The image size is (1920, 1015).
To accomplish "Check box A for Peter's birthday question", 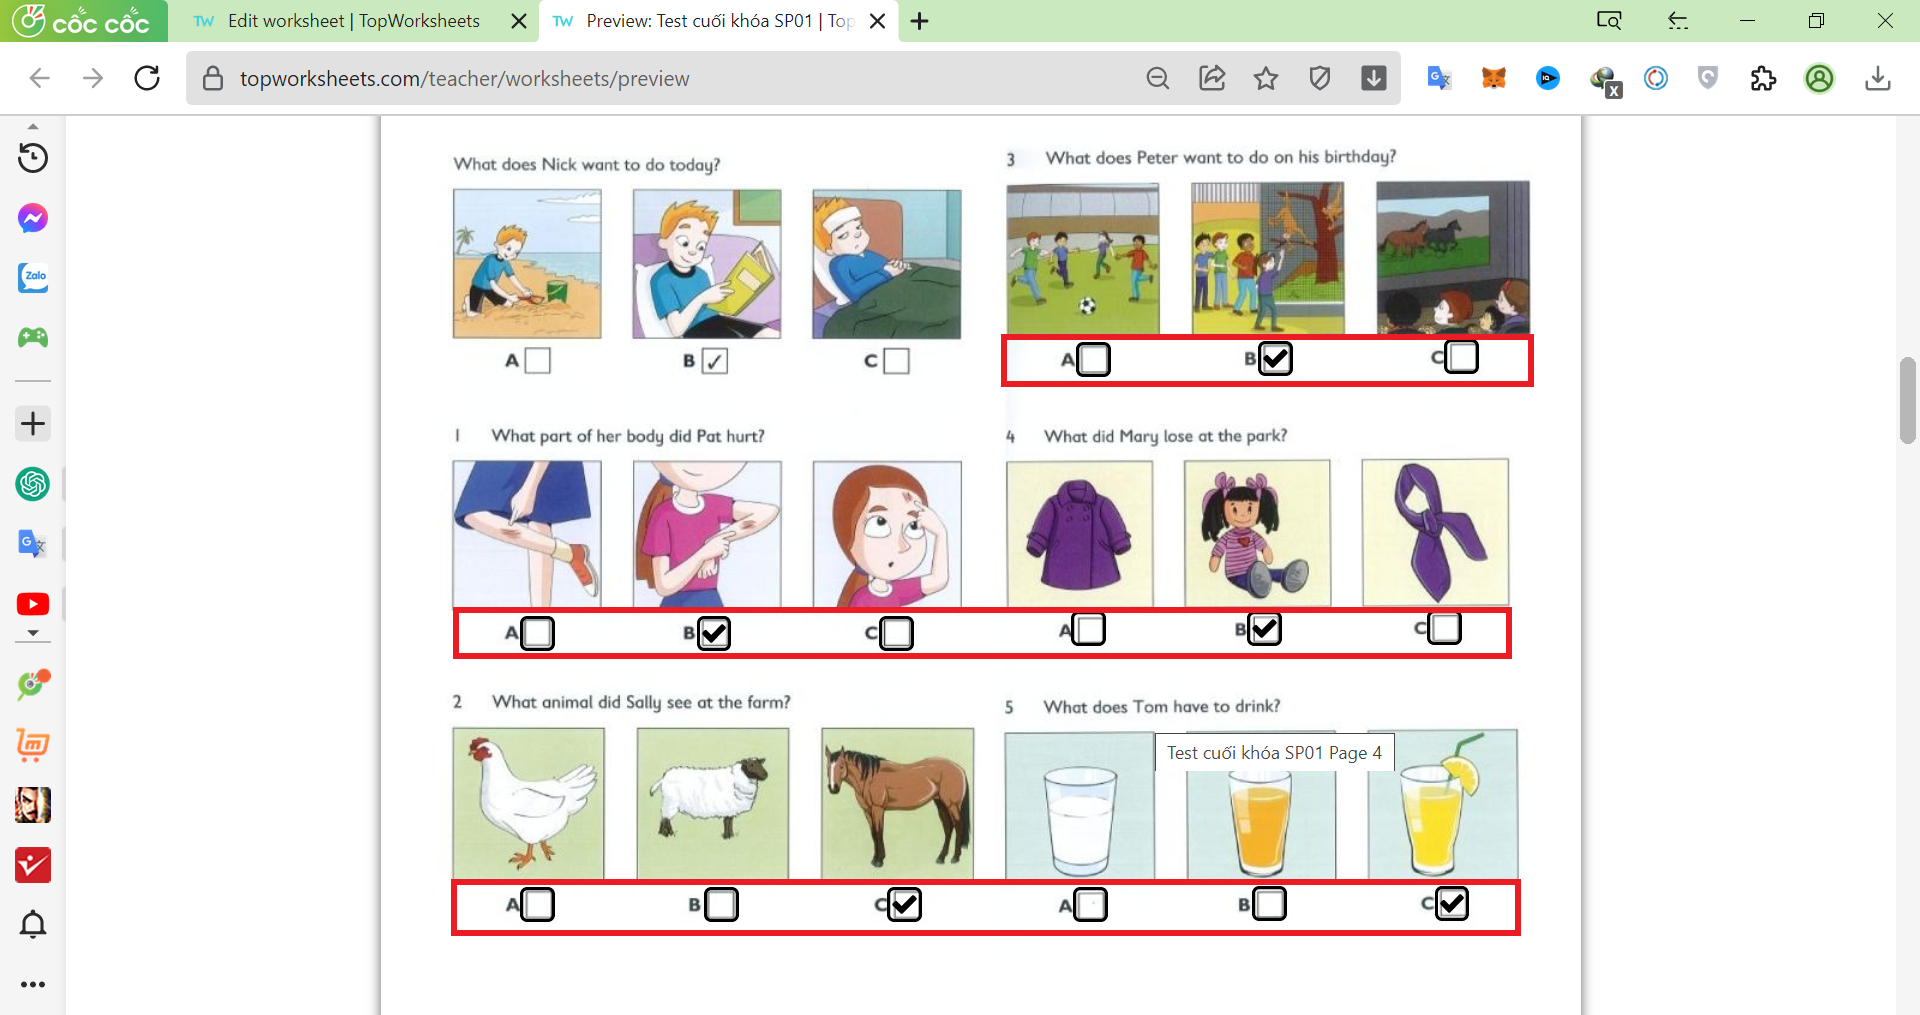I will click(1093, 359).
